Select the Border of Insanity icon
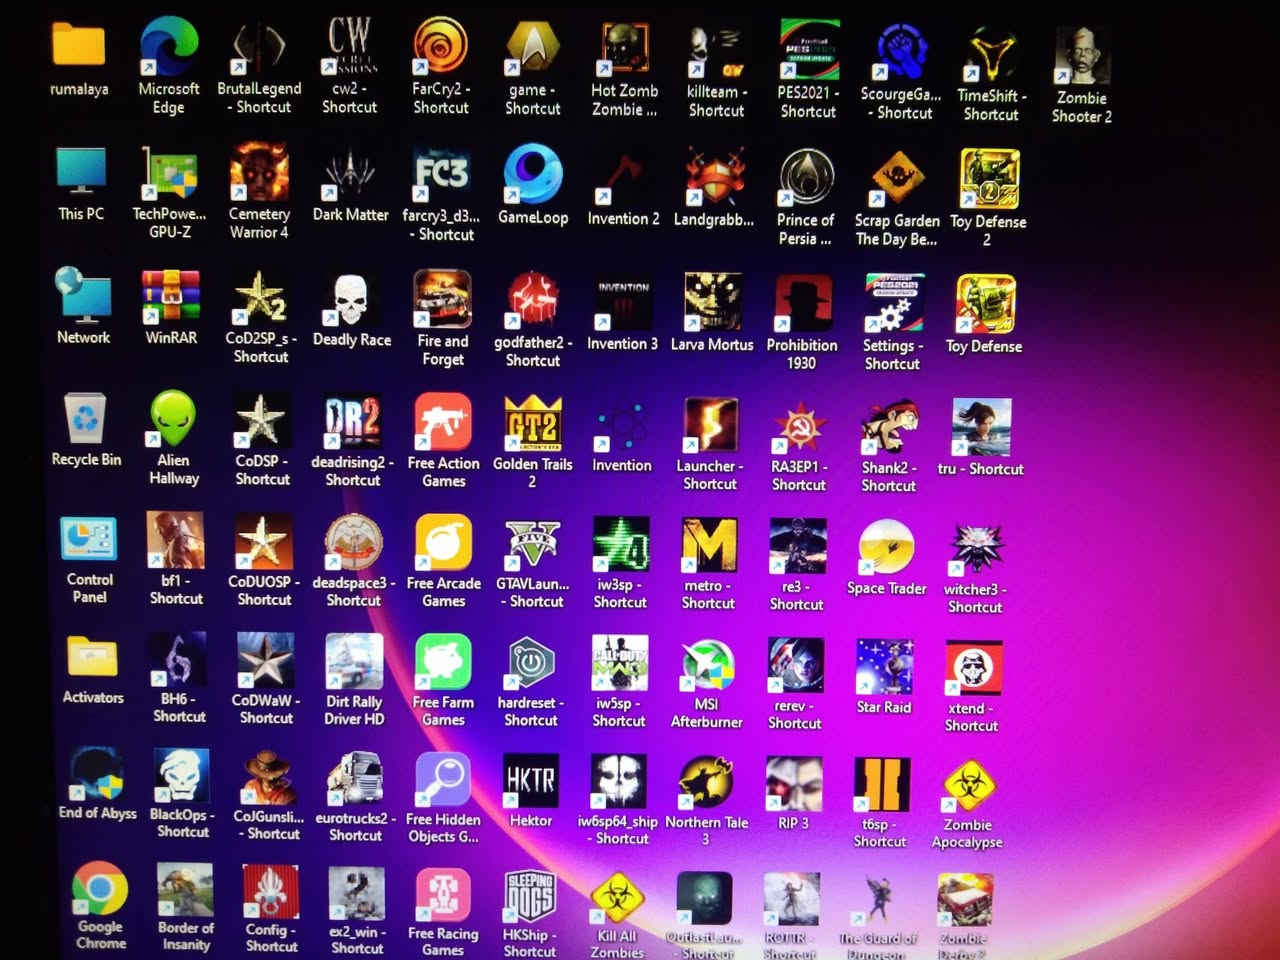This screenshot has height=960, width=1280. (x=185, y=890)
